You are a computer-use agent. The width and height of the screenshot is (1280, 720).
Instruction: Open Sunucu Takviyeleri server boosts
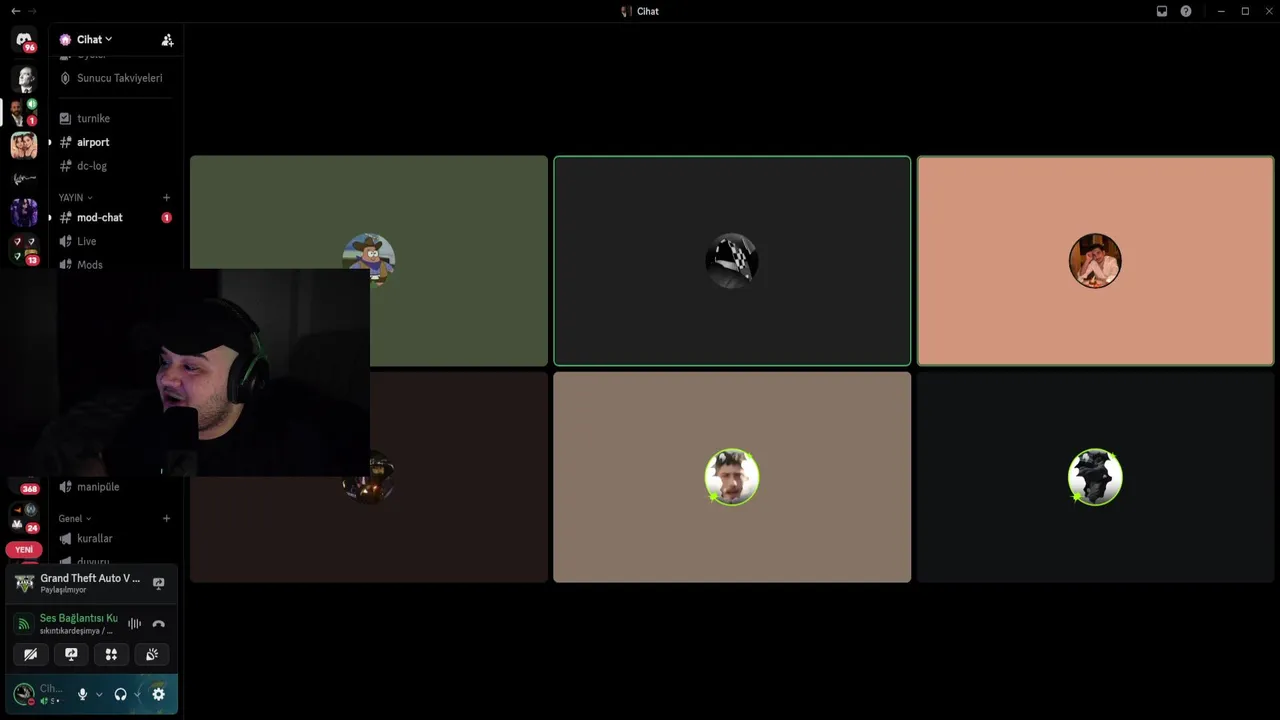(x=111, y=78)
